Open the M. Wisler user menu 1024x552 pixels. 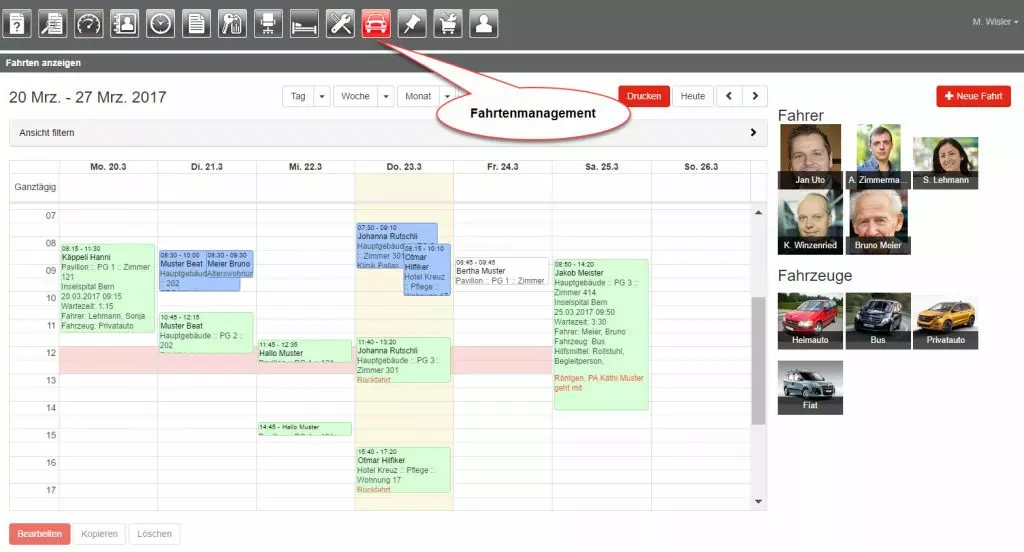point(994,21)
